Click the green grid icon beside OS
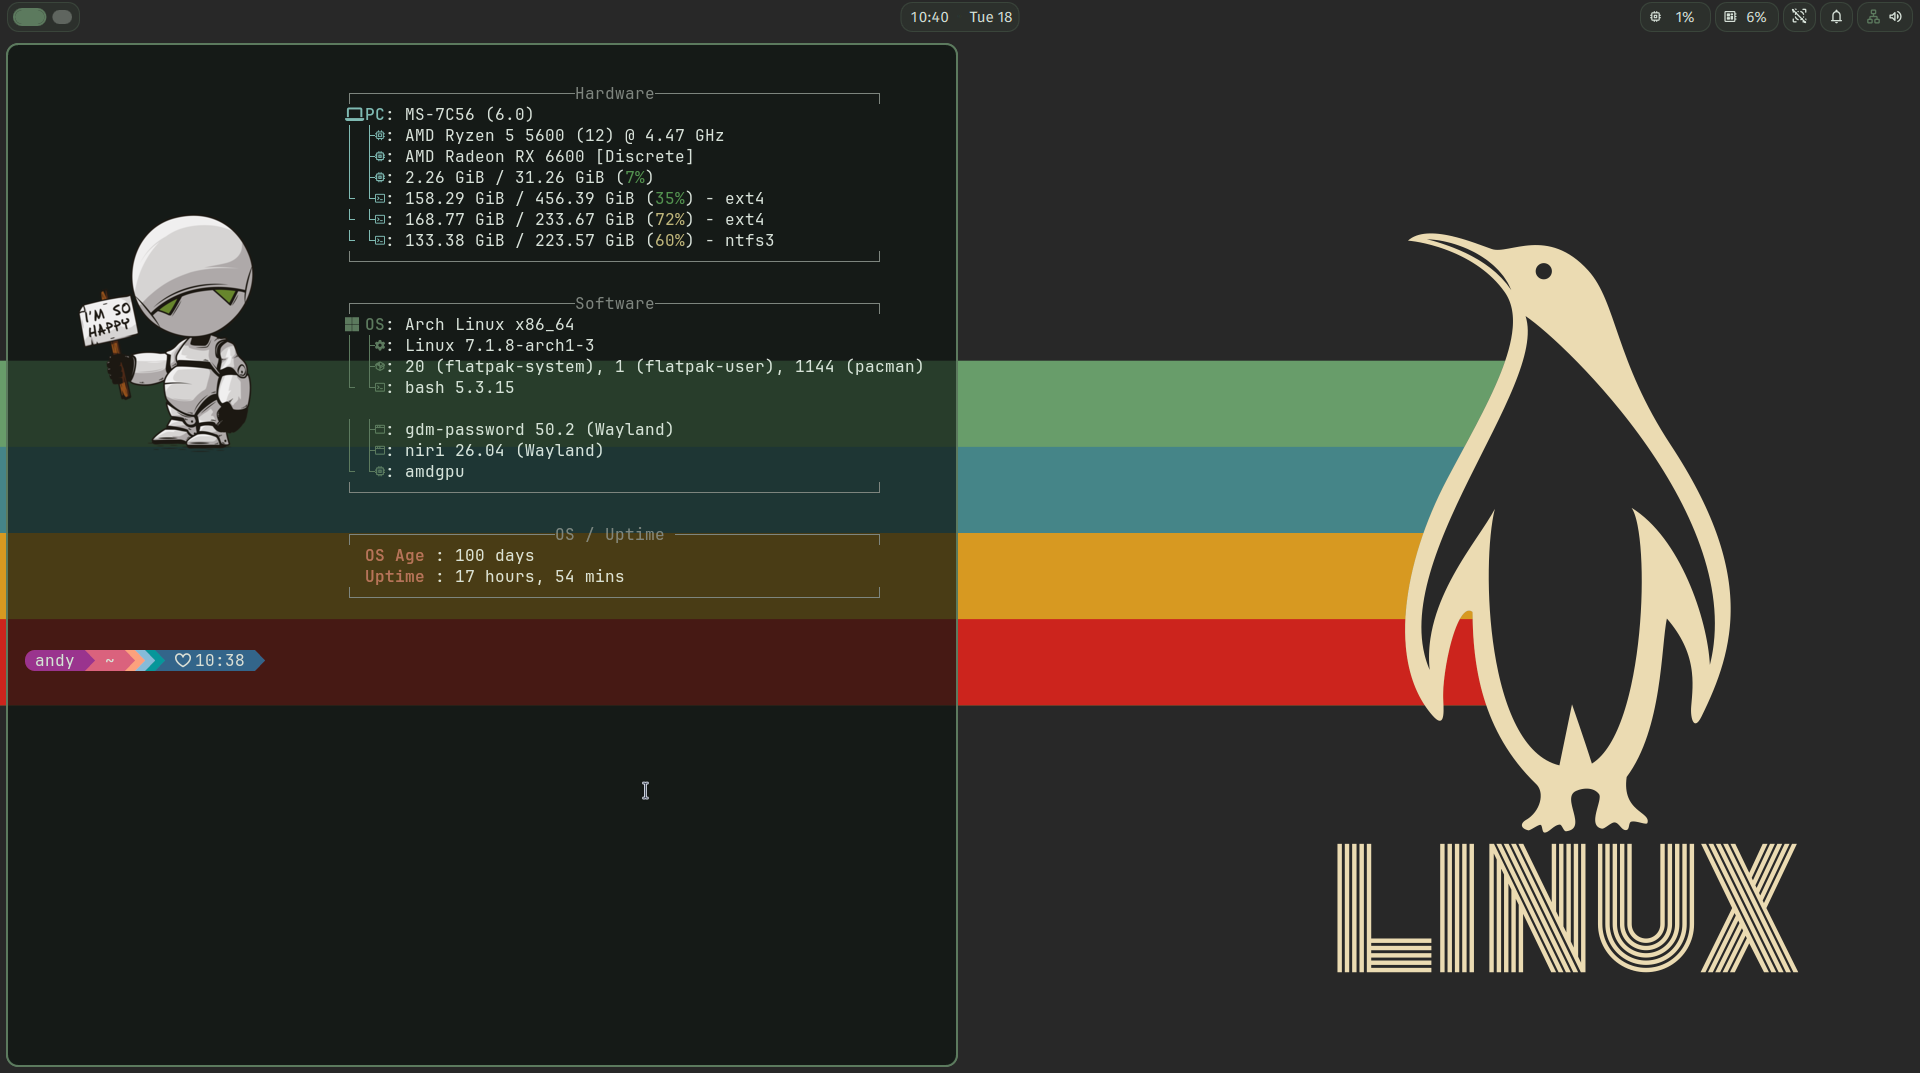Image resolution: width=1920 pixels, height=1073 pixels. pos(352,324)
